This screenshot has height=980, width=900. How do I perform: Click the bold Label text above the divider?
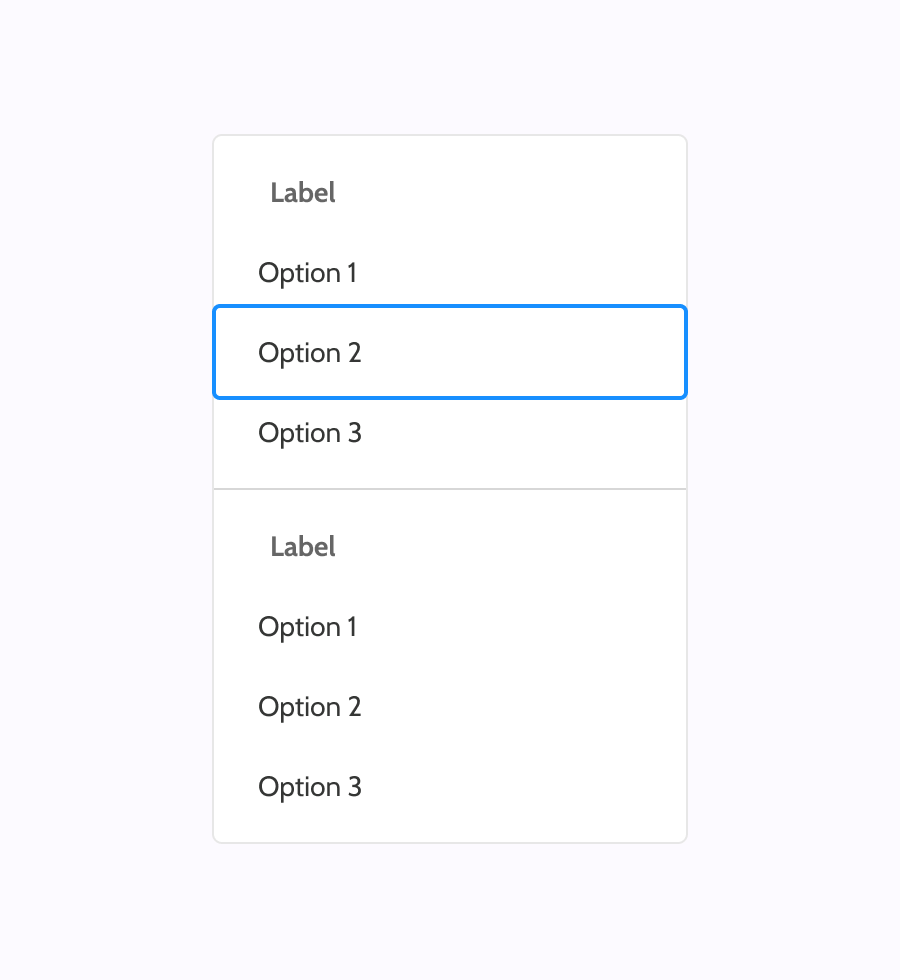(x=303, y=193)
